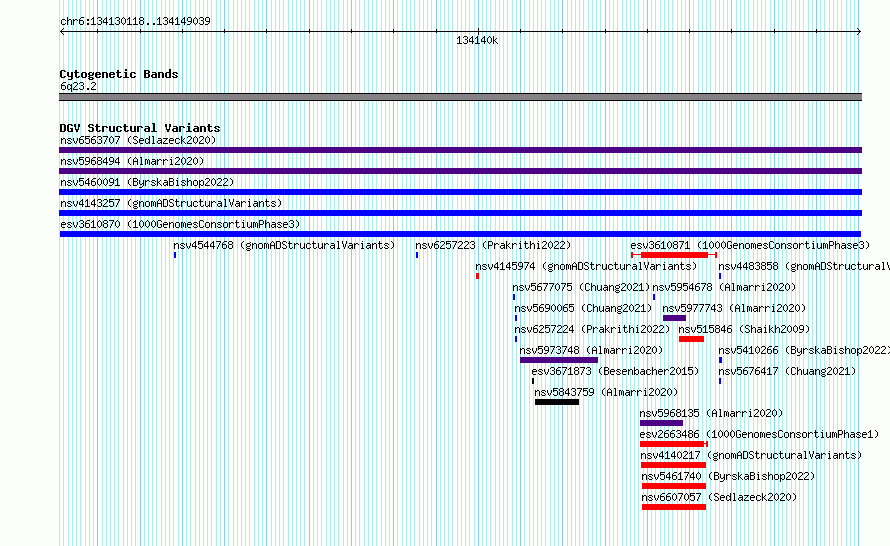The width and height of the screenshot is (890, 546).
Task: Open nsv6257224 (Prakrithi2022) label
Action: (x=592, y=329)
